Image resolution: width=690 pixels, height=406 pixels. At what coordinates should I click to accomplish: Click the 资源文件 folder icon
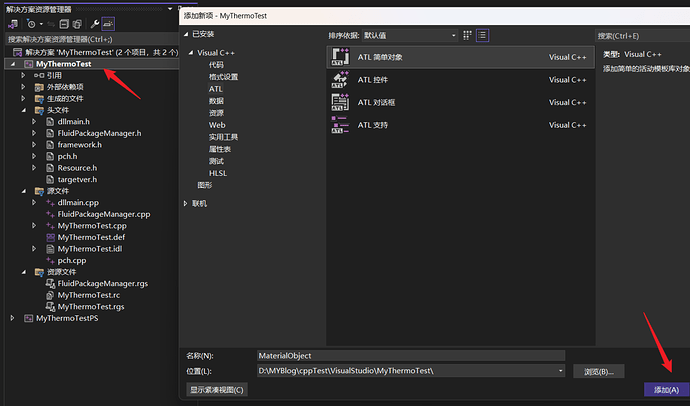pos(39,272)
